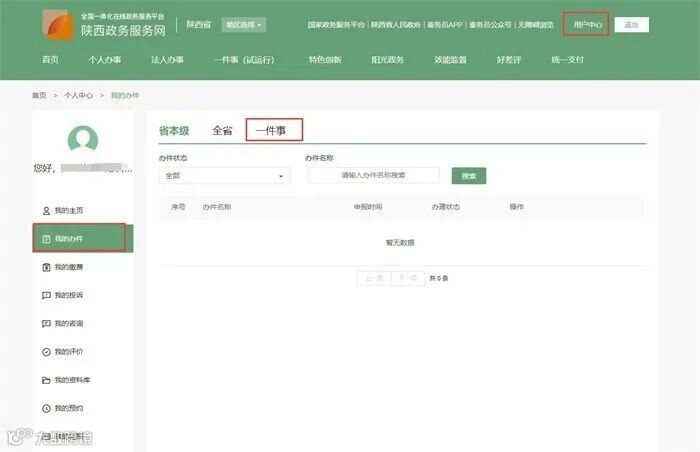The image size is (700, 452).
Task: Click the checkmark icon beside 我的评价
Action: pos(46,352)
